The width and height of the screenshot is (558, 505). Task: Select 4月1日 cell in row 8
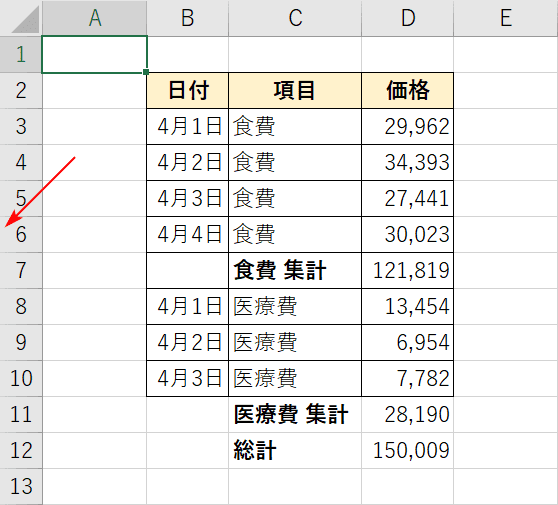[x=188, y=306]
